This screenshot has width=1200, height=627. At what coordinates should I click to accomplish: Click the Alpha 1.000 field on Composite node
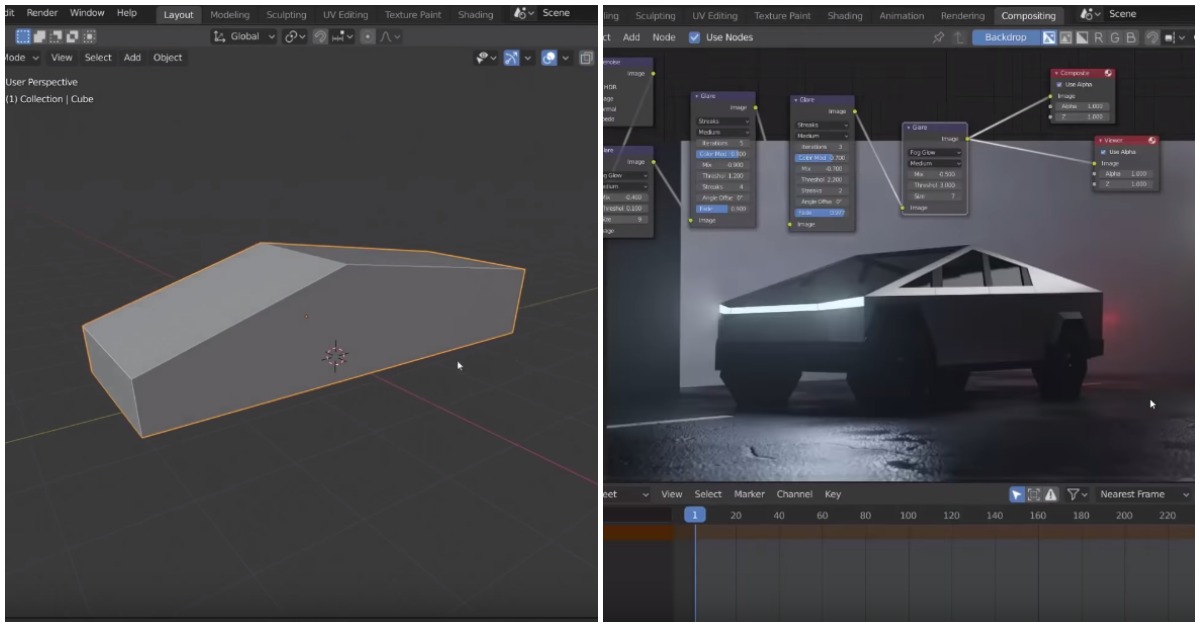(1083, 106)
